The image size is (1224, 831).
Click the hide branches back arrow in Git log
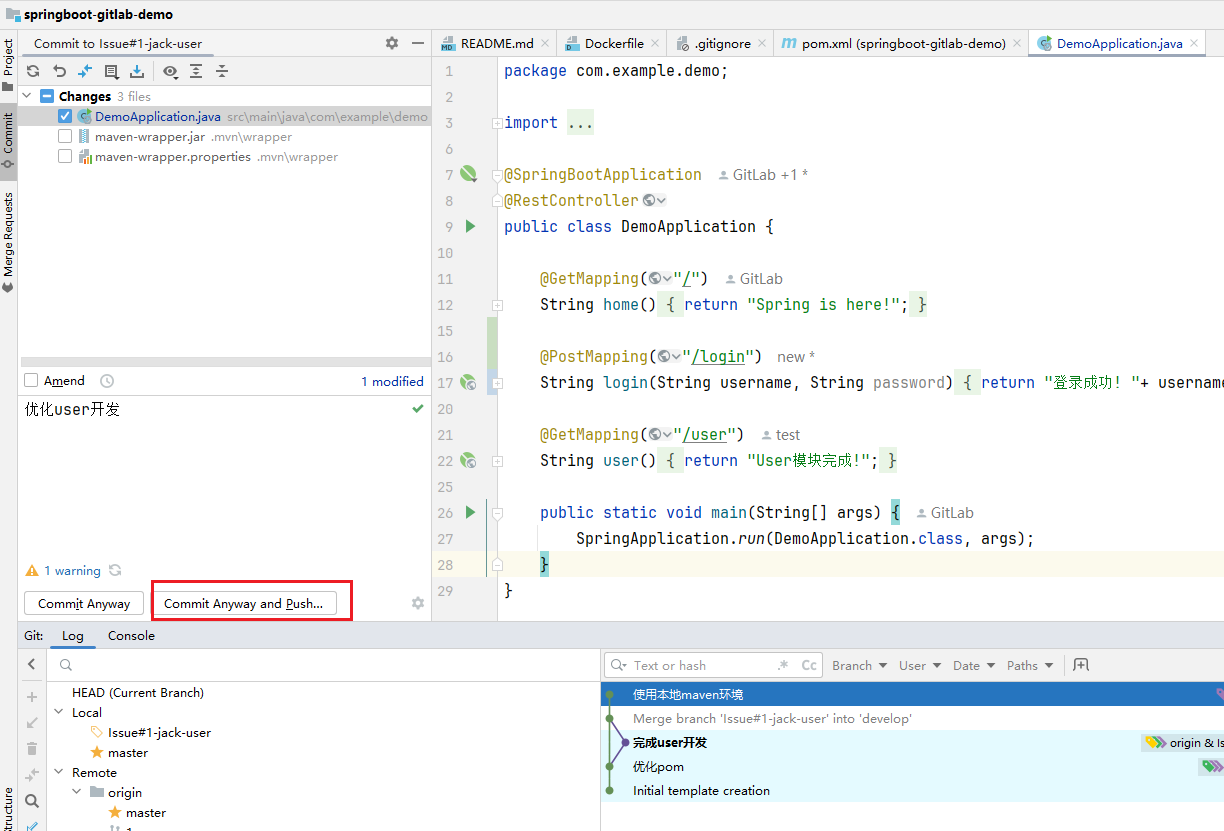(32, 664)
